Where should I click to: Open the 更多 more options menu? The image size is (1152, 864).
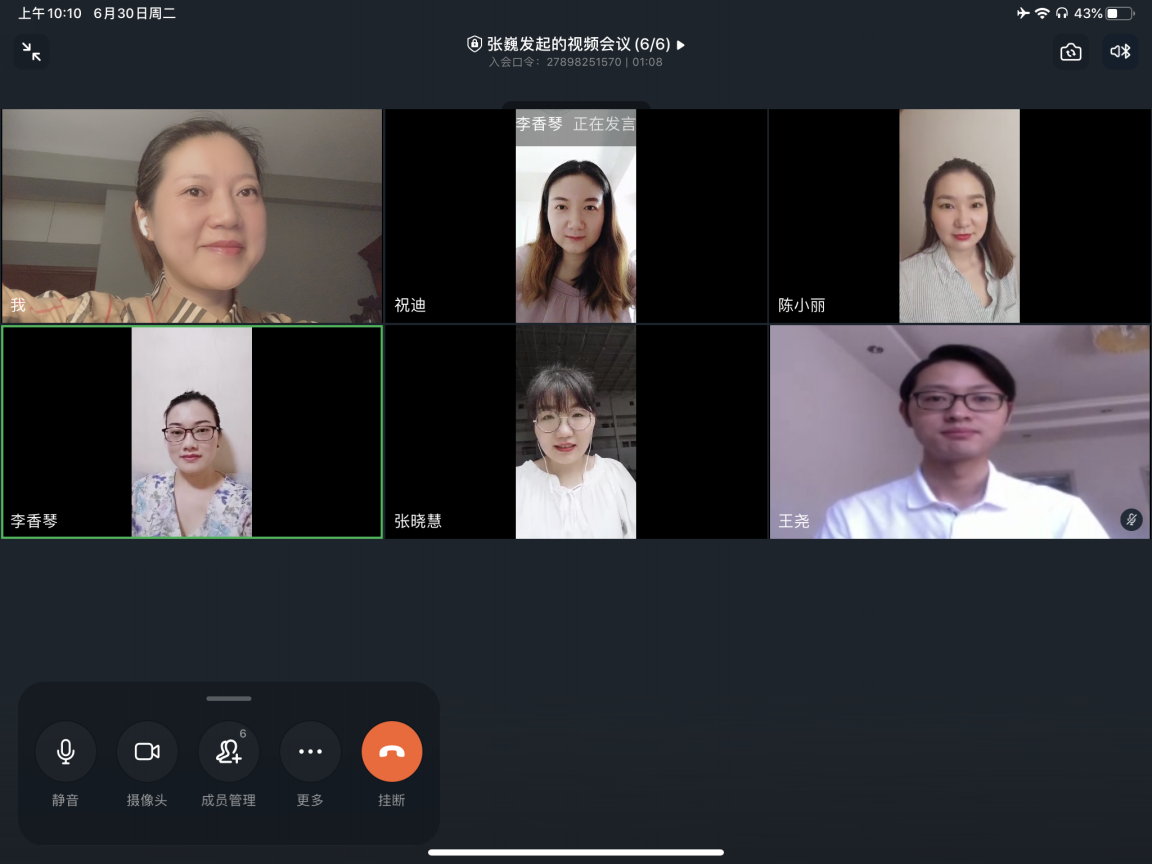click(x=310, y=752)
